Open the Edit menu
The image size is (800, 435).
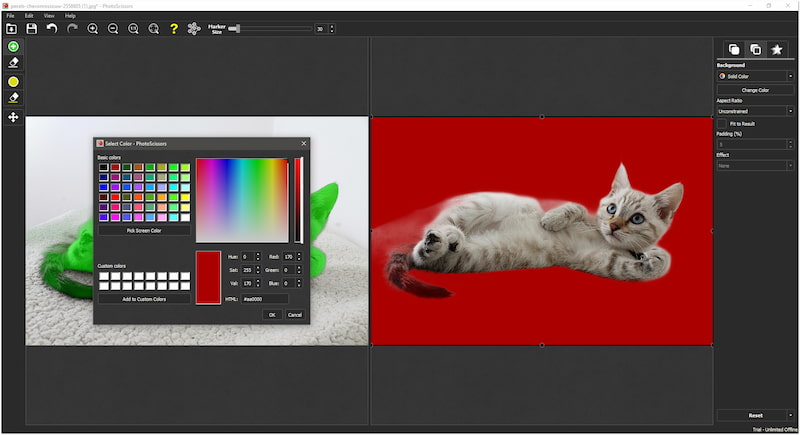29,16
